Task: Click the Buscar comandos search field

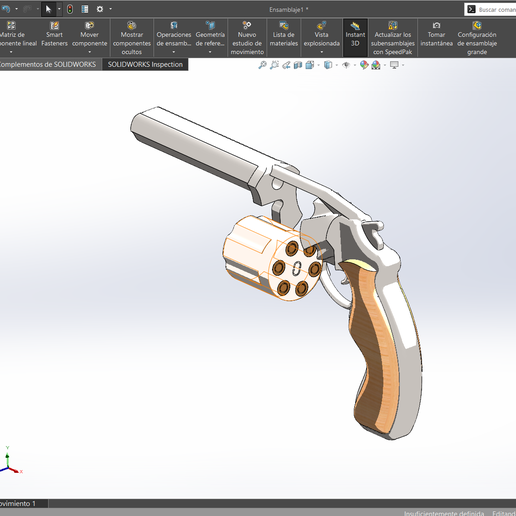Action: (x=497, y=10)
